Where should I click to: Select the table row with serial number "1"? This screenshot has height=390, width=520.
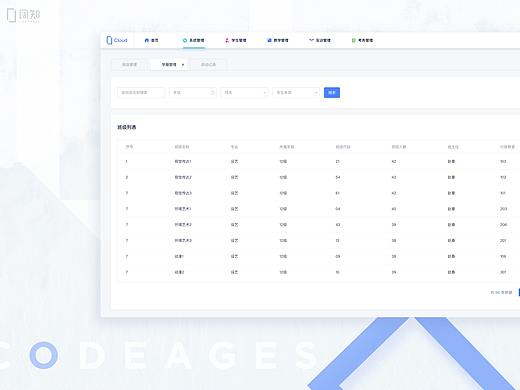[x=318, y=162]
